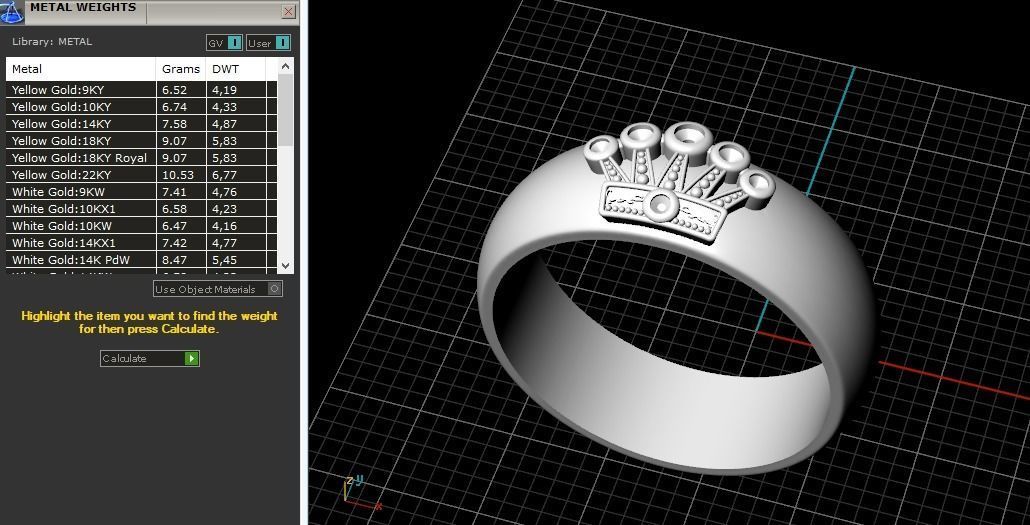Click the Metal Weights scale icon
This screenshot has height=525, width=1030.
(x=12, y=12)
